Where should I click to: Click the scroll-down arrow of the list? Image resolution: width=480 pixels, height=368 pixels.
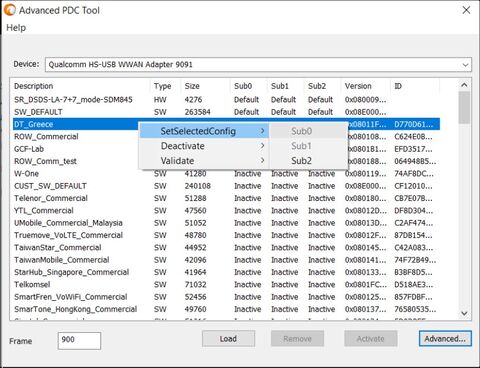click(464, 313)
